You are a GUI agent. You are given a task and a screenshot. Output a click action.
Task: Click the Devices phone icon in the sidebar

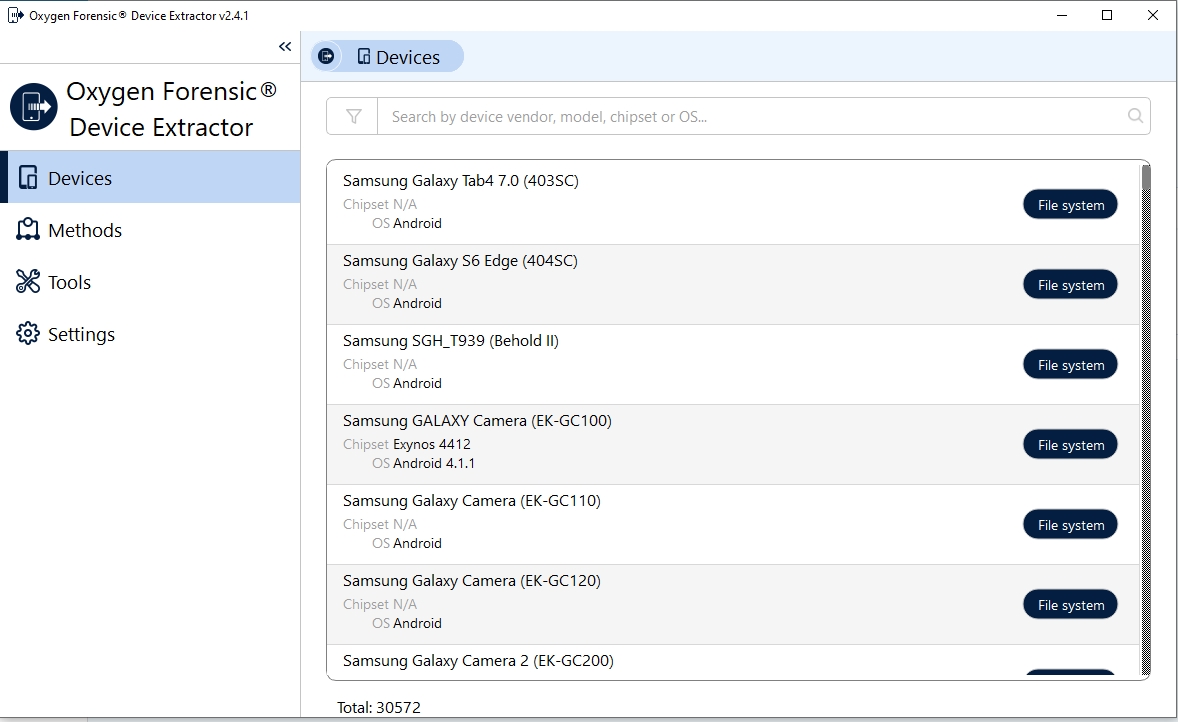pos(28,177)
